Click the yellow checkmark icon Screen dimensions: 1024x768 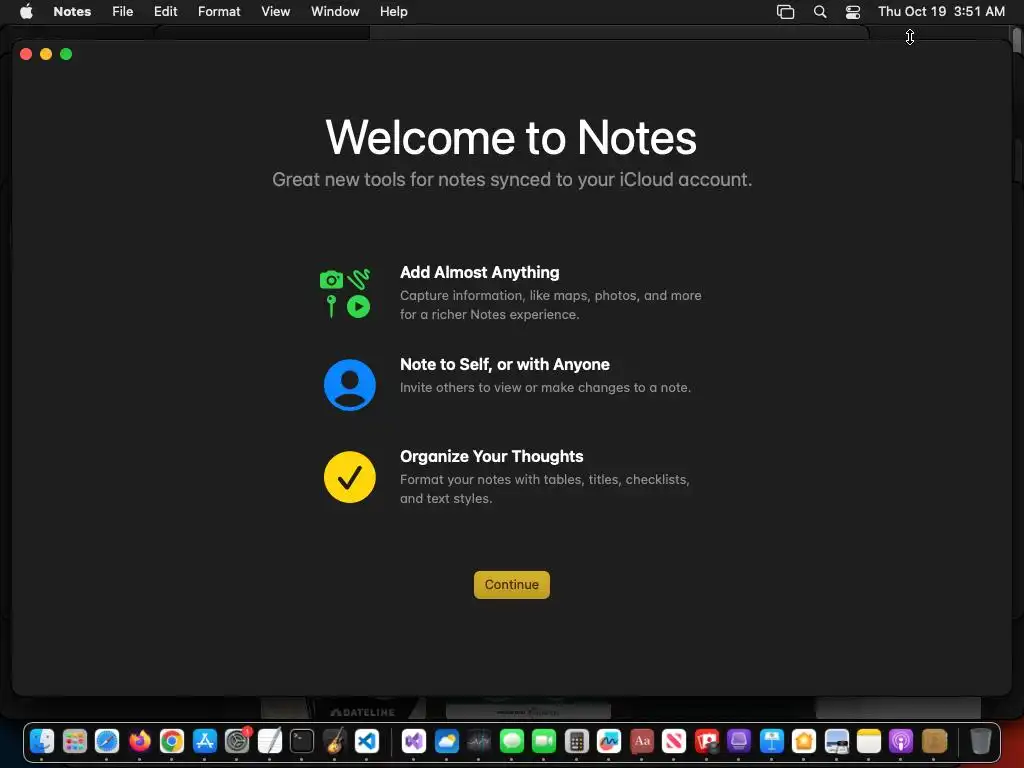tap(349, 477)
